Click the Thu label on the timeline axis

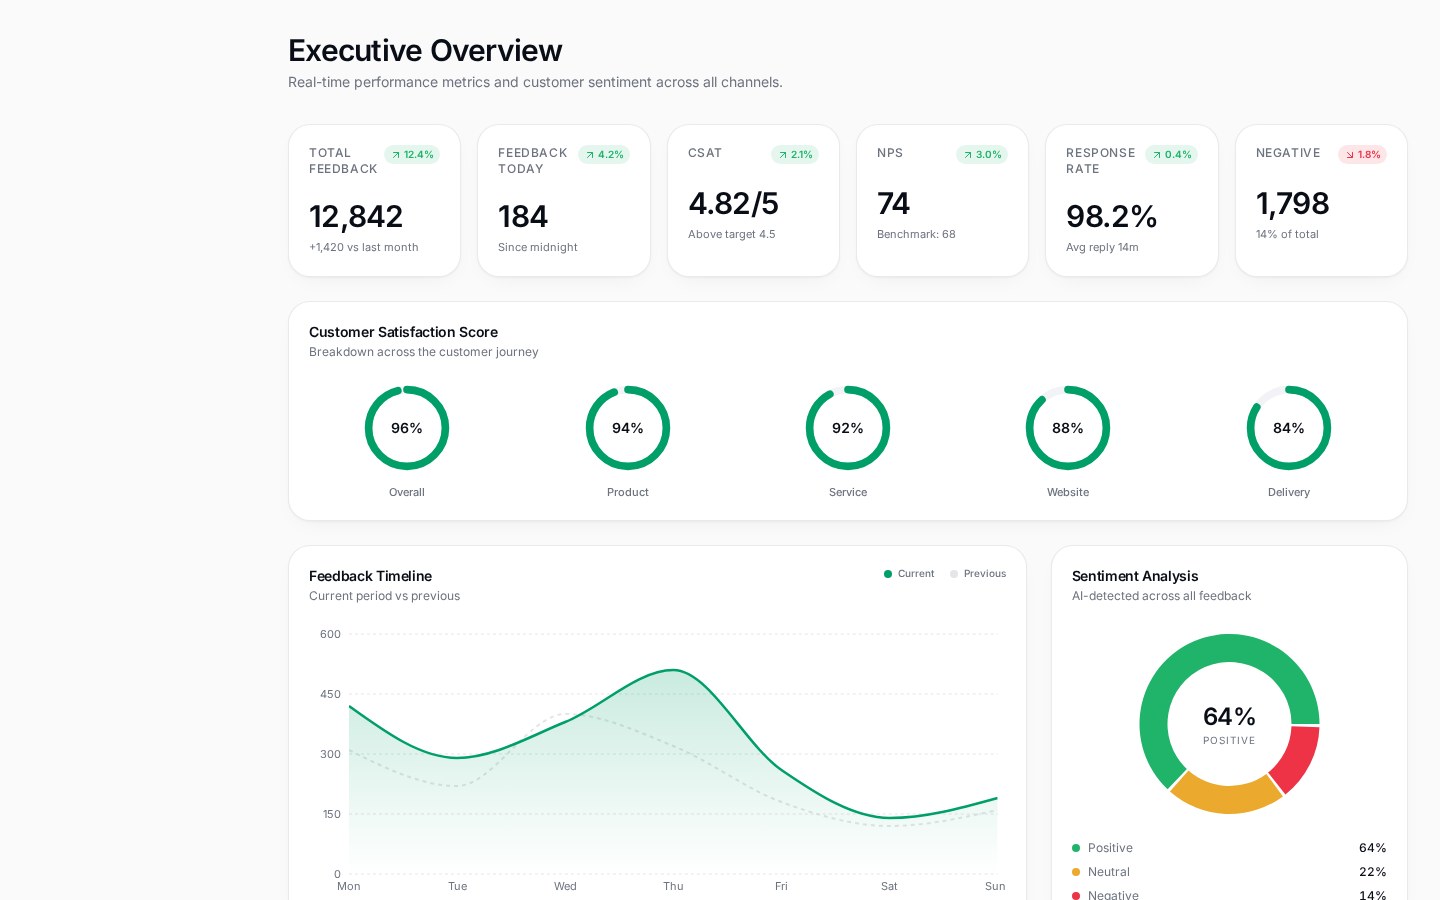pos(673,886)
